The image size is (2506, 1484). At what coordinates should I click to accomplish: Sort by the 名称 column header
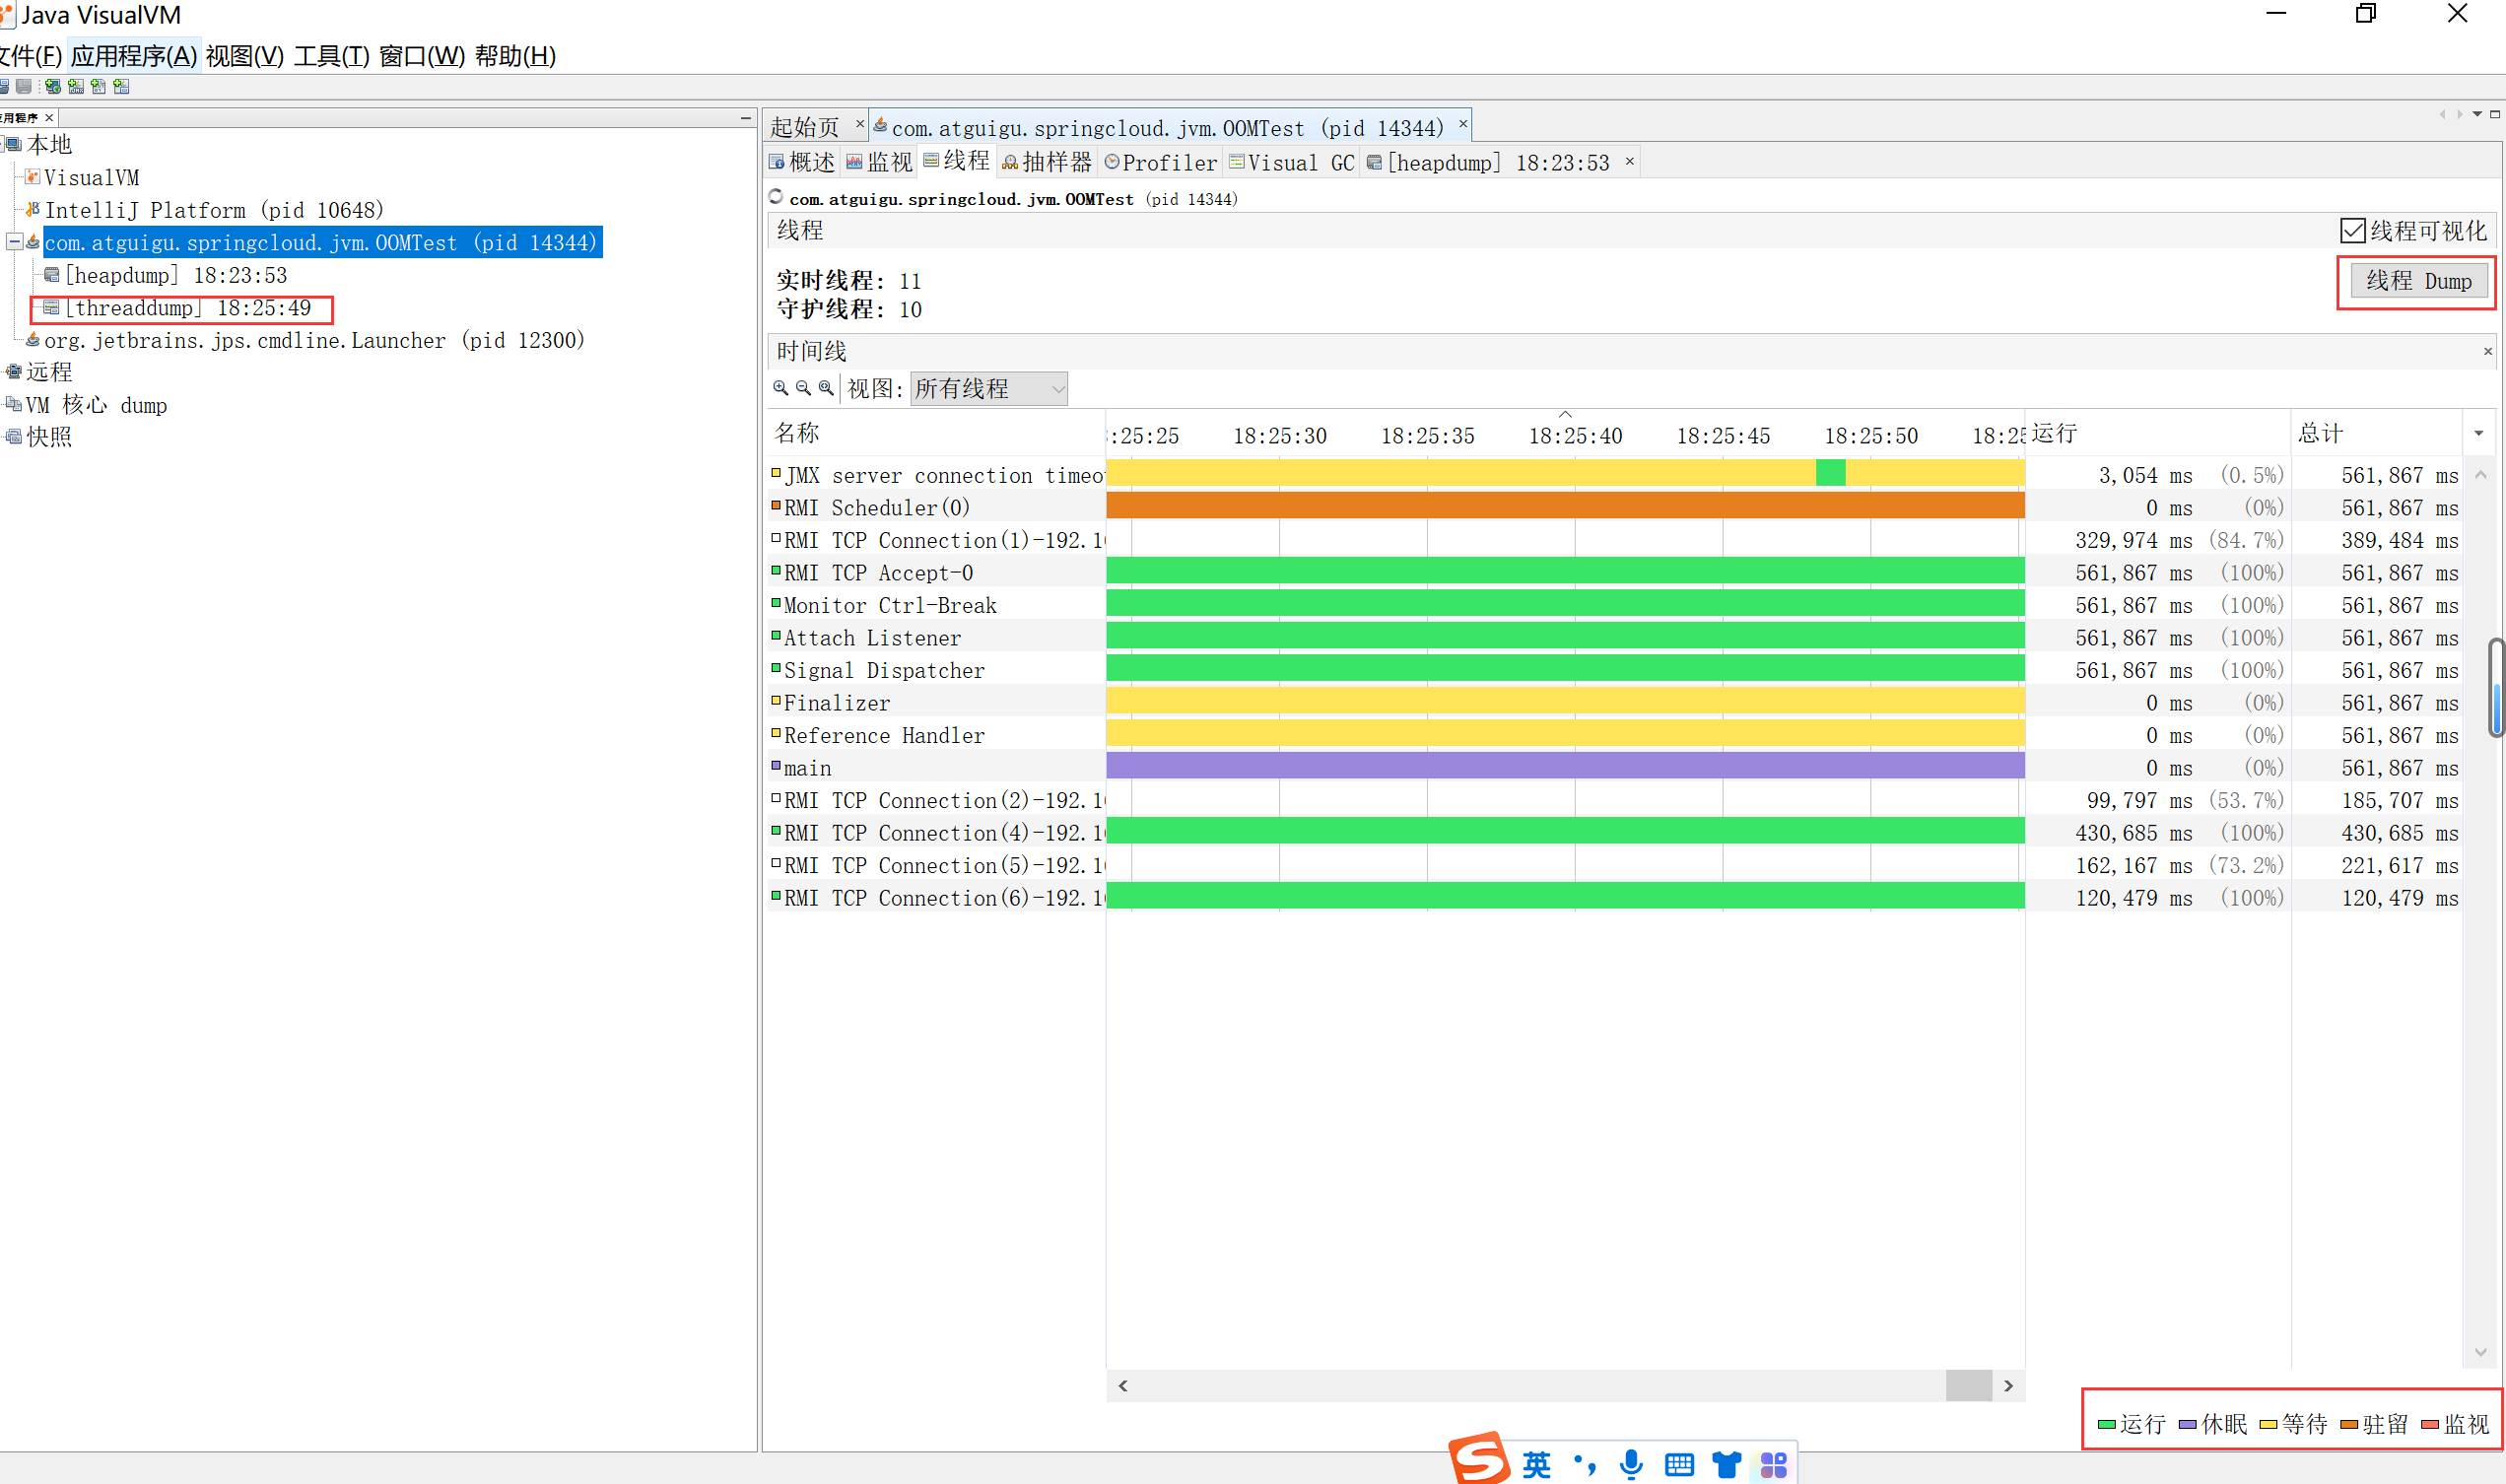point(936,433)
